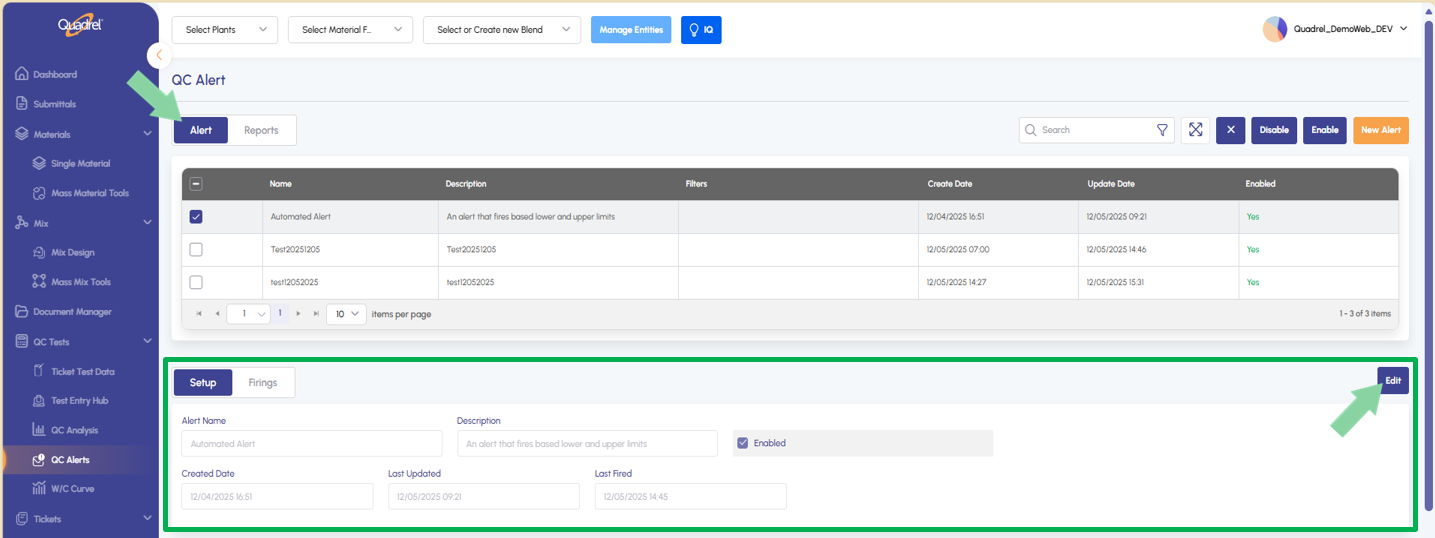Click the IQ lightbulb button
Screen dimensions: 1435x538
point(701,30)
